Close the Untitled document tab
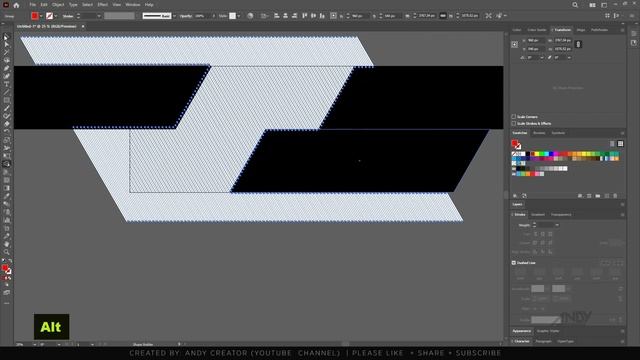This screenshot has width=640, height=360. point(83,26)
